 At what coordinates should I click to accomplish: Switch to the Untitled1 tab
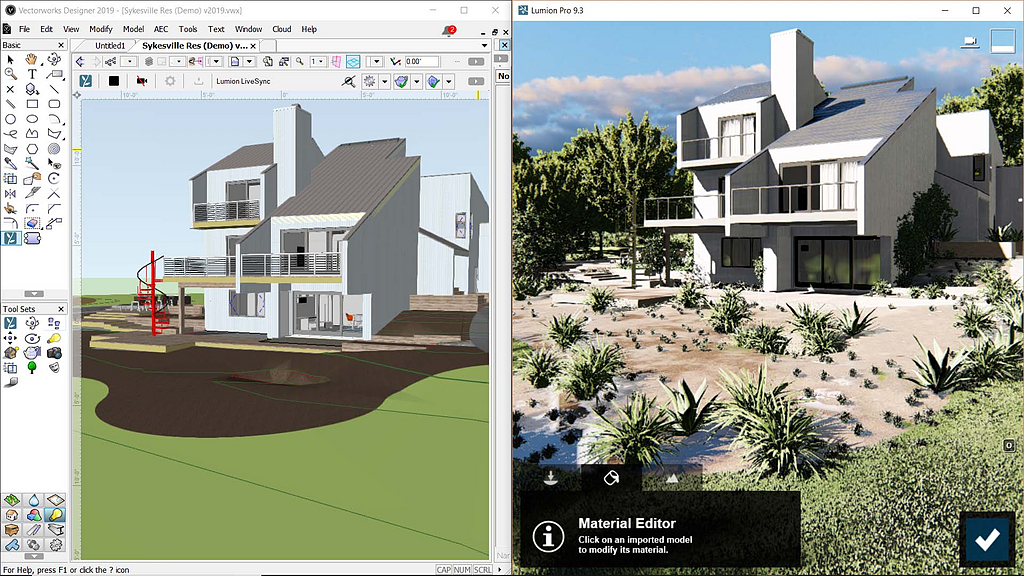coord(110,46)
